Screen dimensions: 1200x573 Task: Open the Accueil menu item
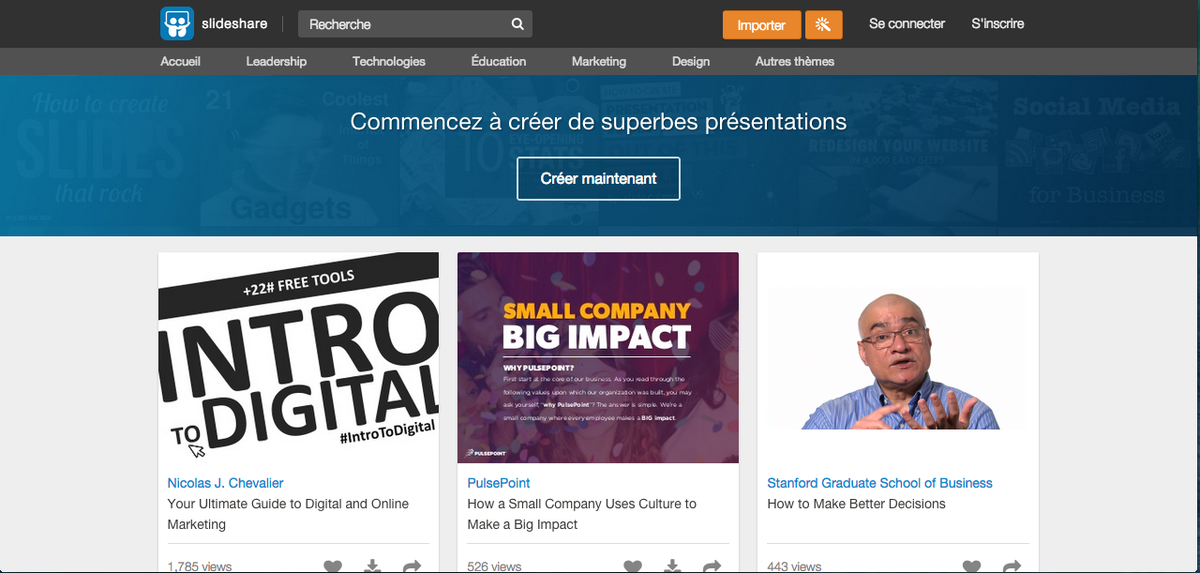pos(180,61)
